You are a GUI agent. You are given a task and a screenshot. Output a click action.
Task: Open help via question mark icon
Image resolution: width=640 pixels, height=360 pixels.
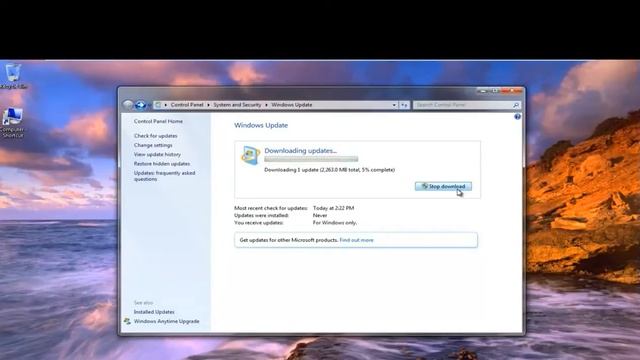[518, 117]
